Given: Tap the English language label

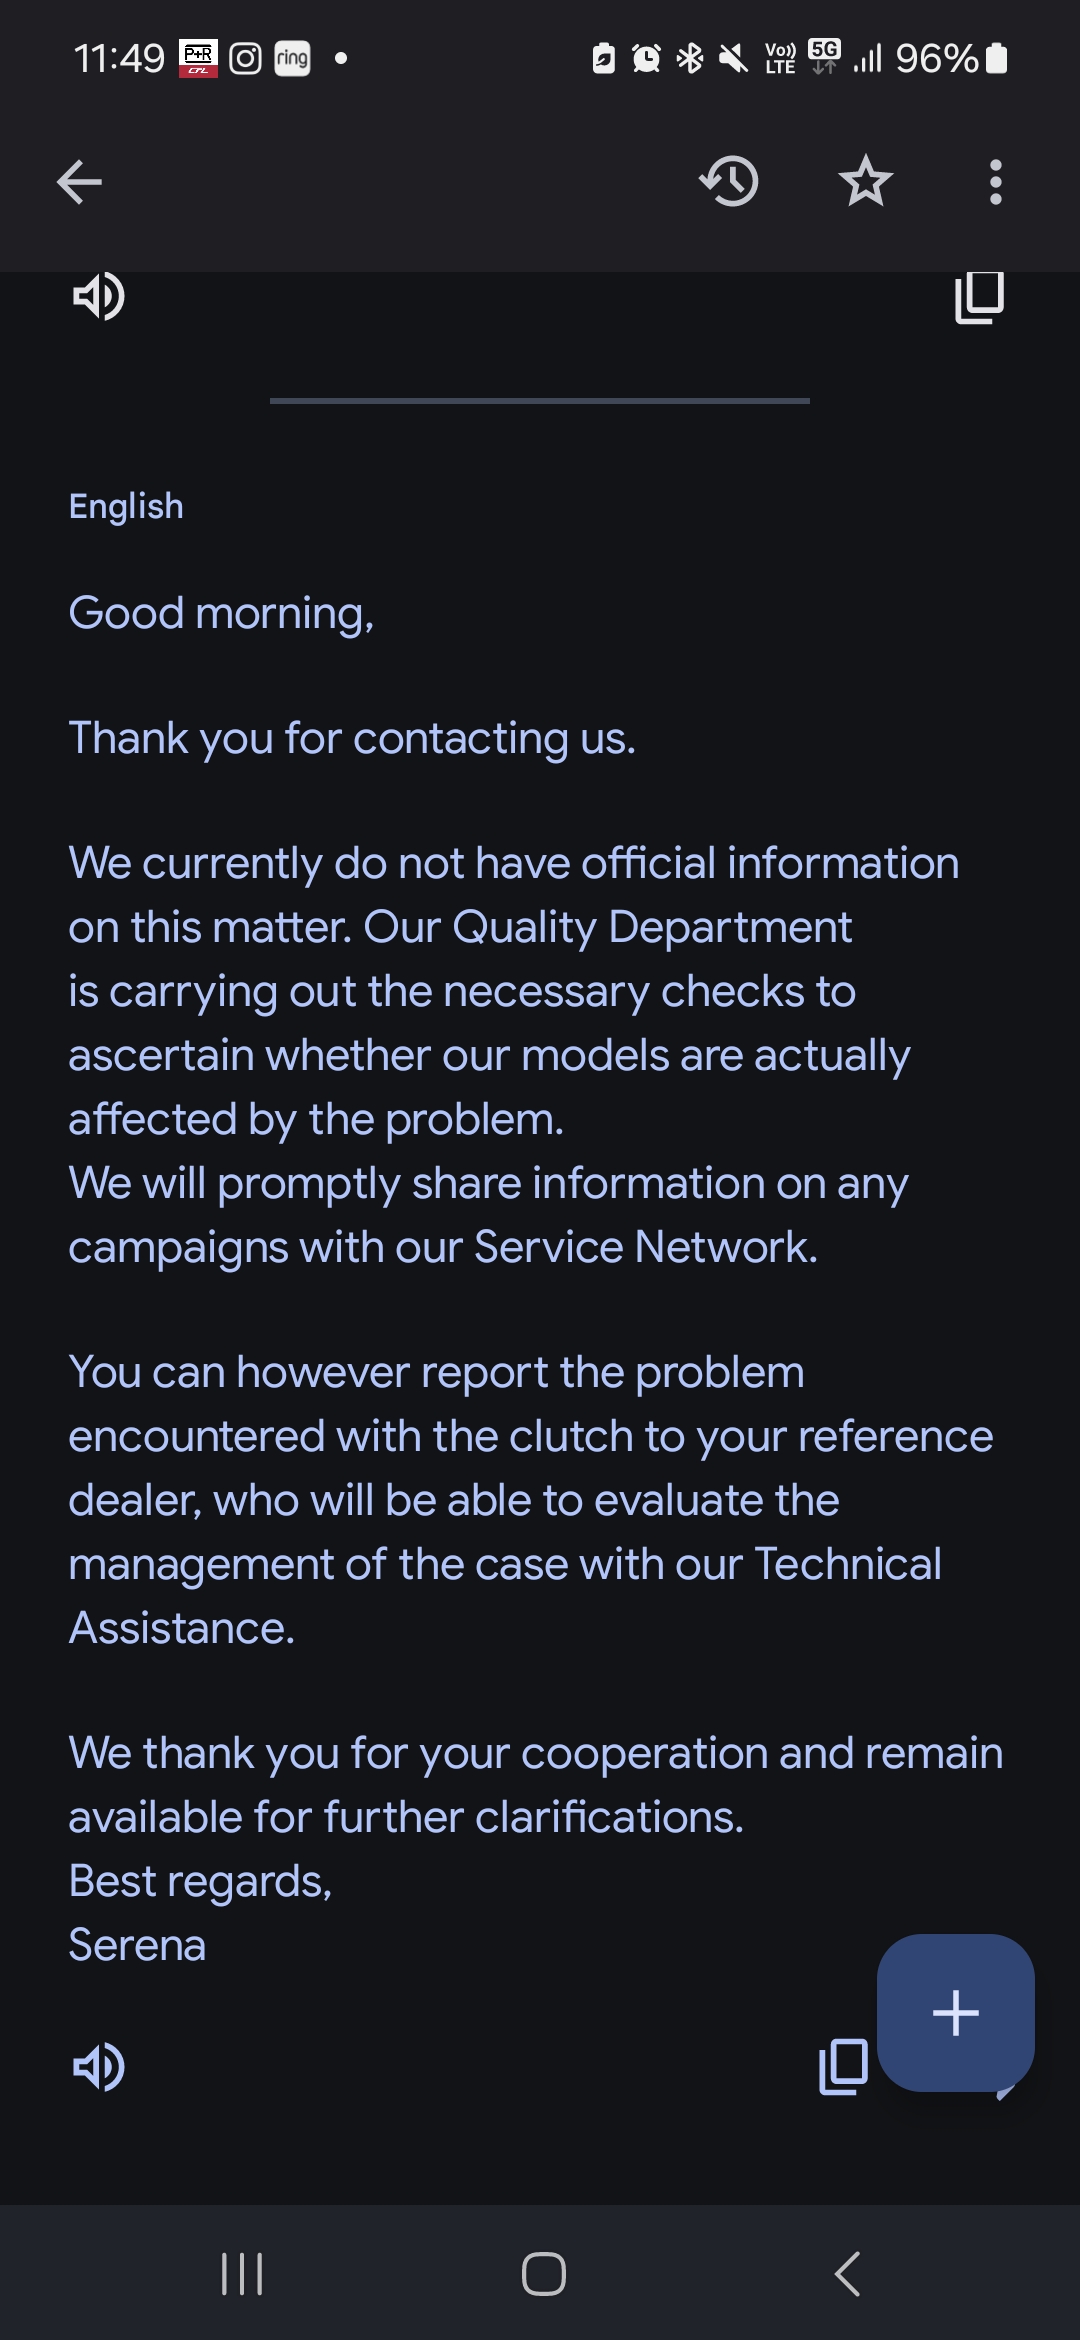Looking at the screenshot, I should pos(126,506).
